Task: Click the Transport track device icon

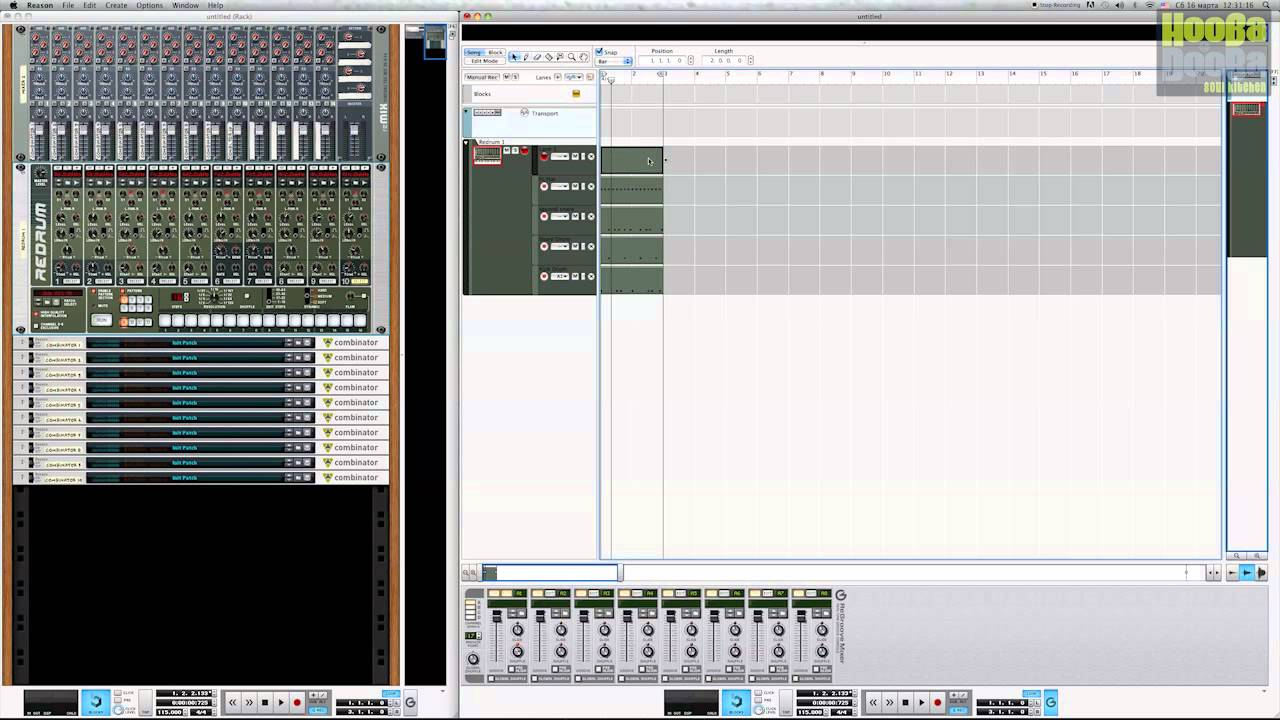Action: [487, 113]
